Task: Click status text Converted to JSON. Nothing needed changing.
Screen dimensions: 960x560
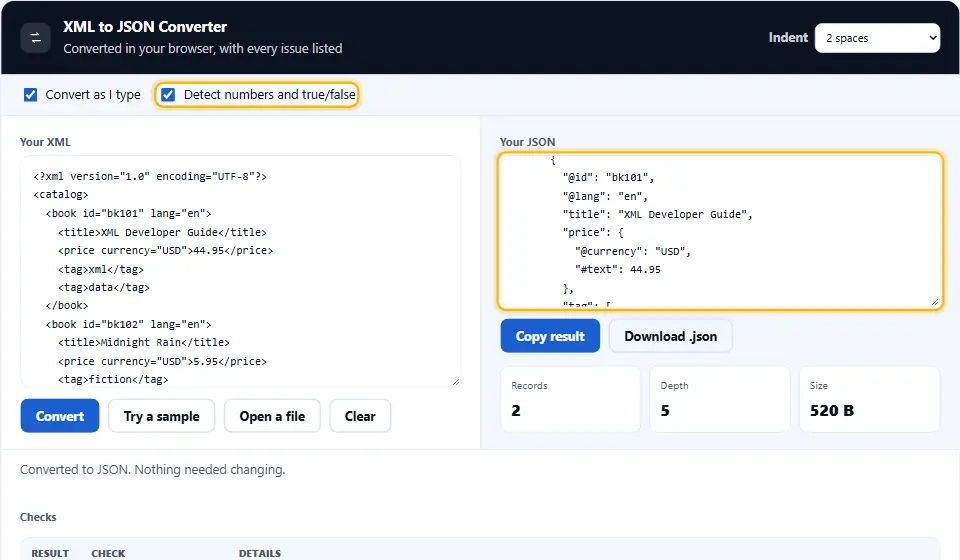Action: coord(152,469)
